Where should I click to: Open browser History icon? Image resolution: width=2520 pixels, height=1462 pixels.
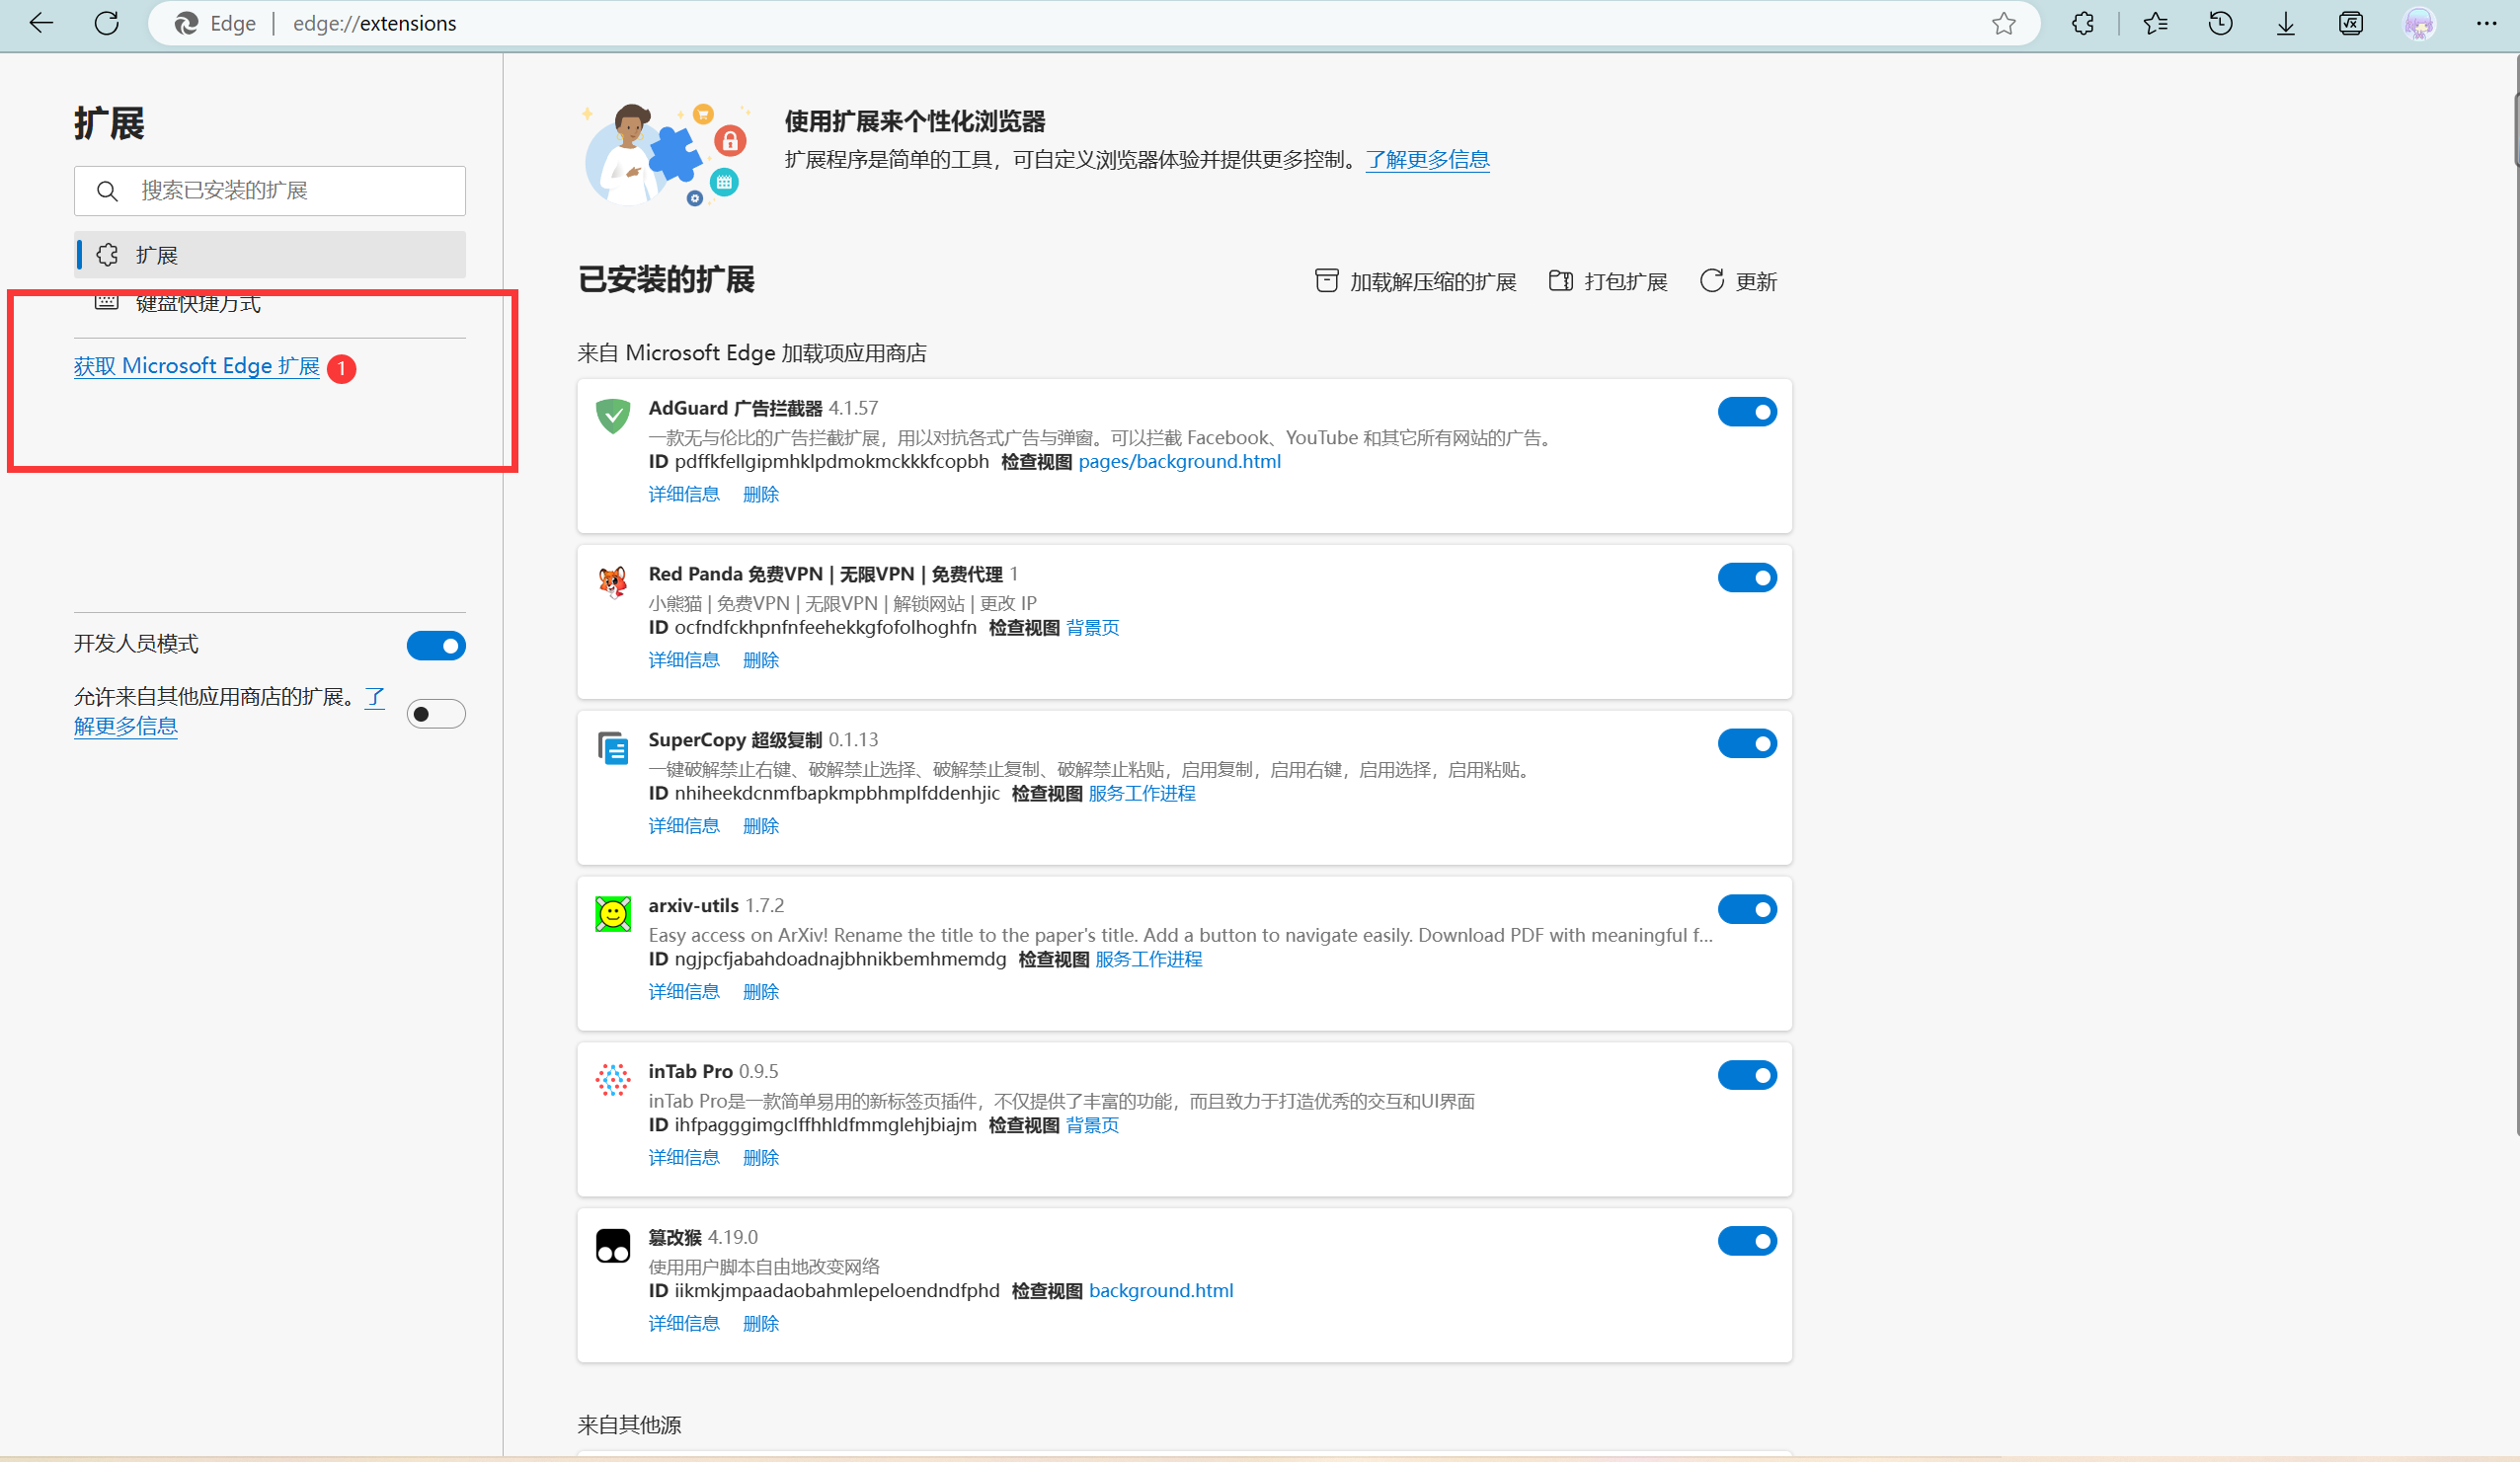(x=2220, y=23)
